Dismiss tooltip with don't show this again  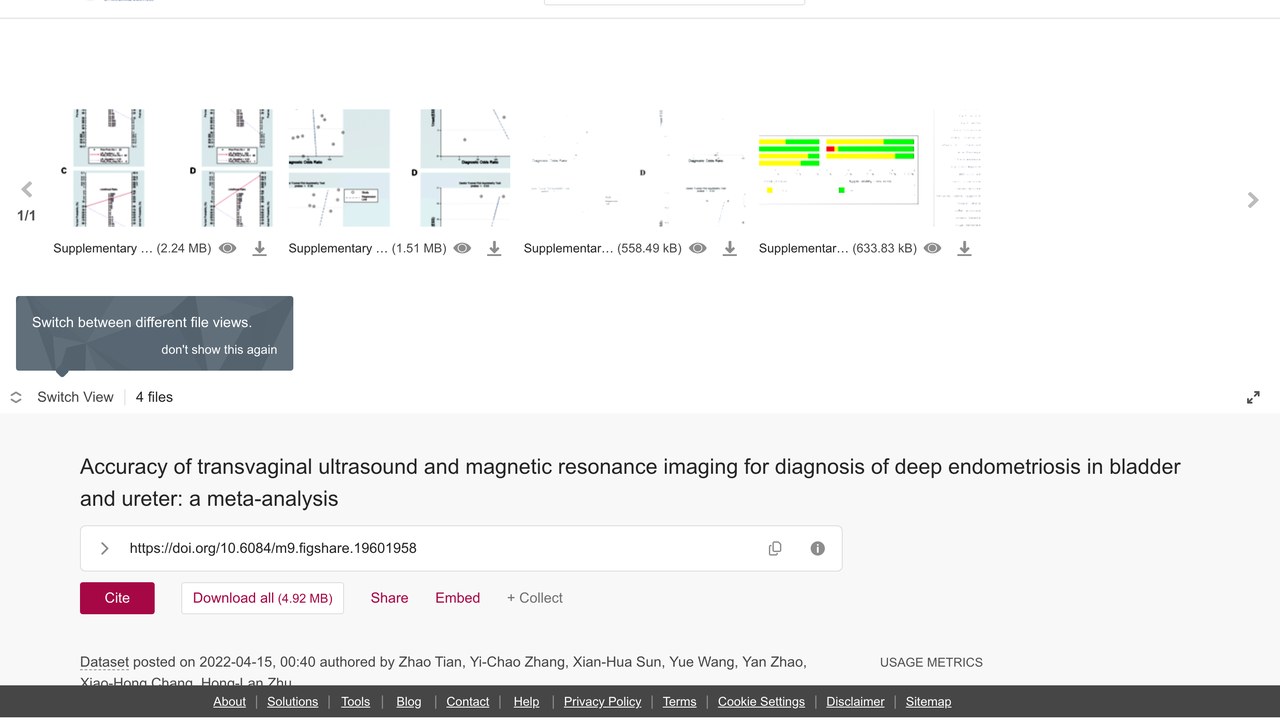[219, 350]
